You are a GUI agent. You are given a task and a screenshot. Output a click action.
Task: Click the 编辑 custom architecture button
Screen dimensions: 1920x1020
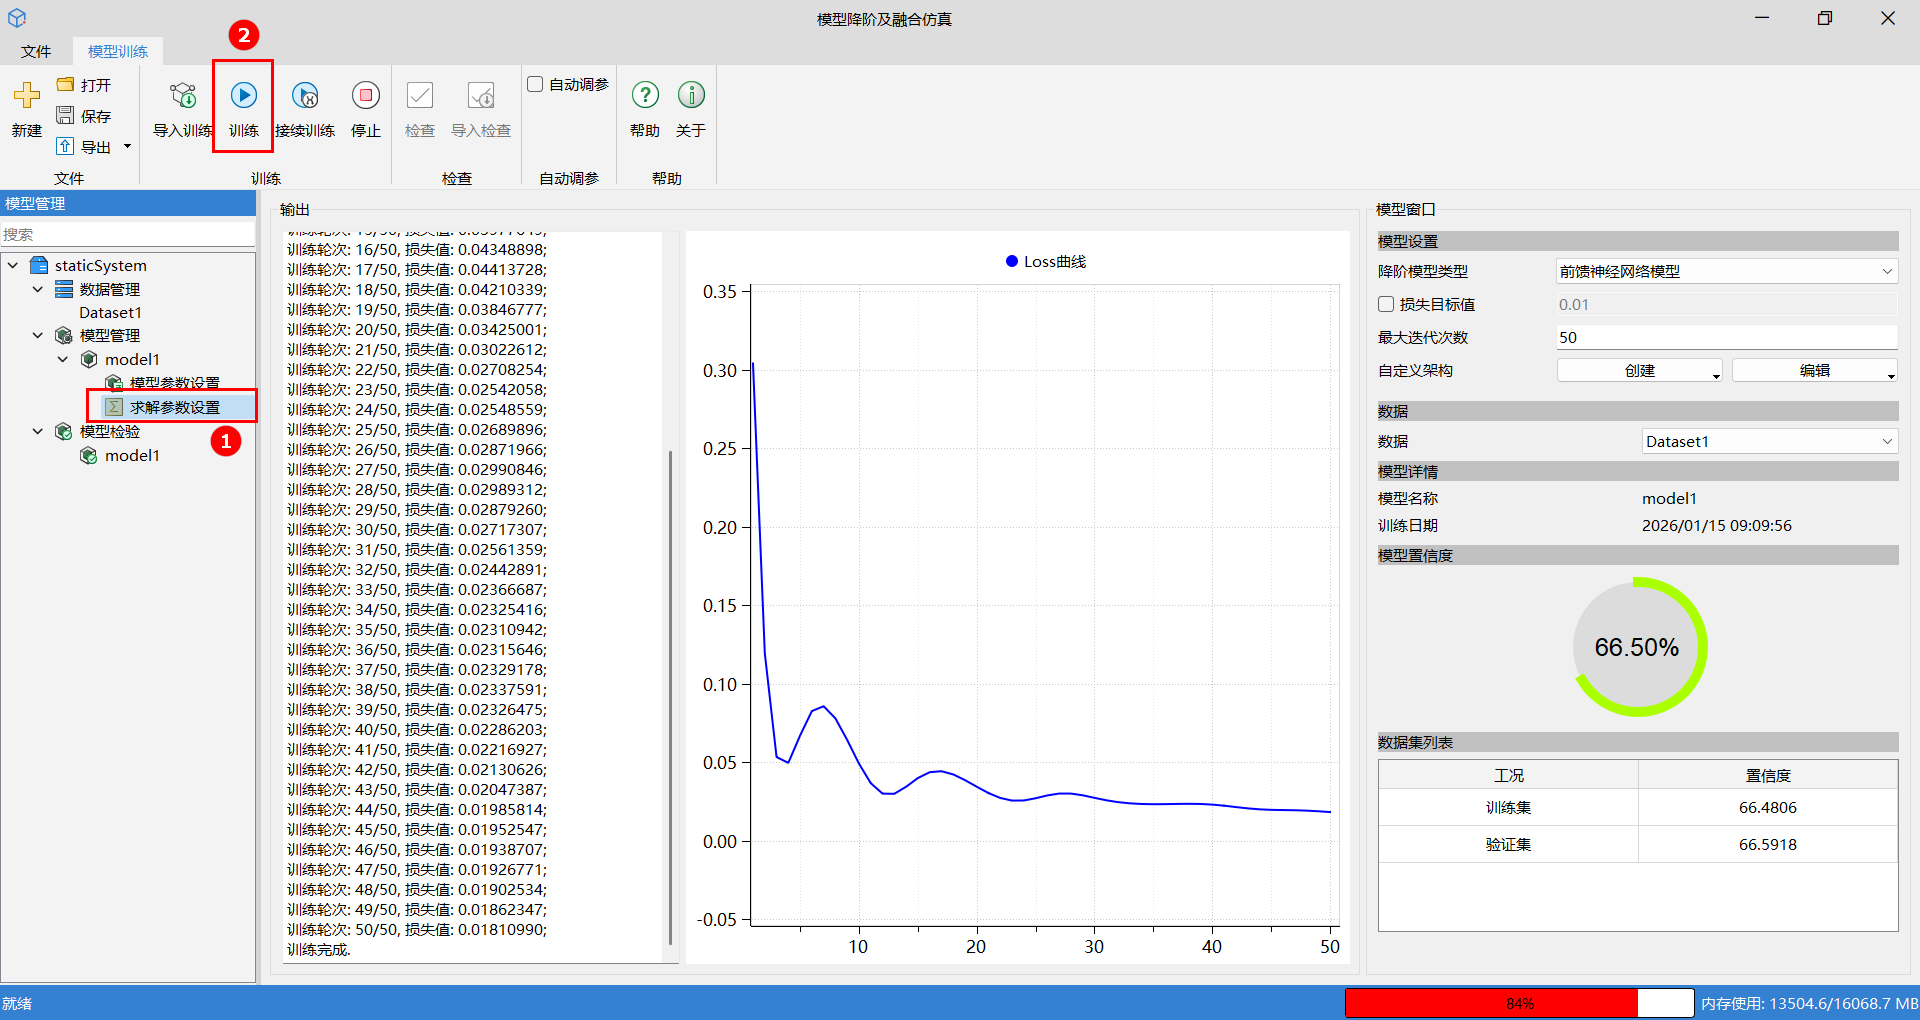1814,371
